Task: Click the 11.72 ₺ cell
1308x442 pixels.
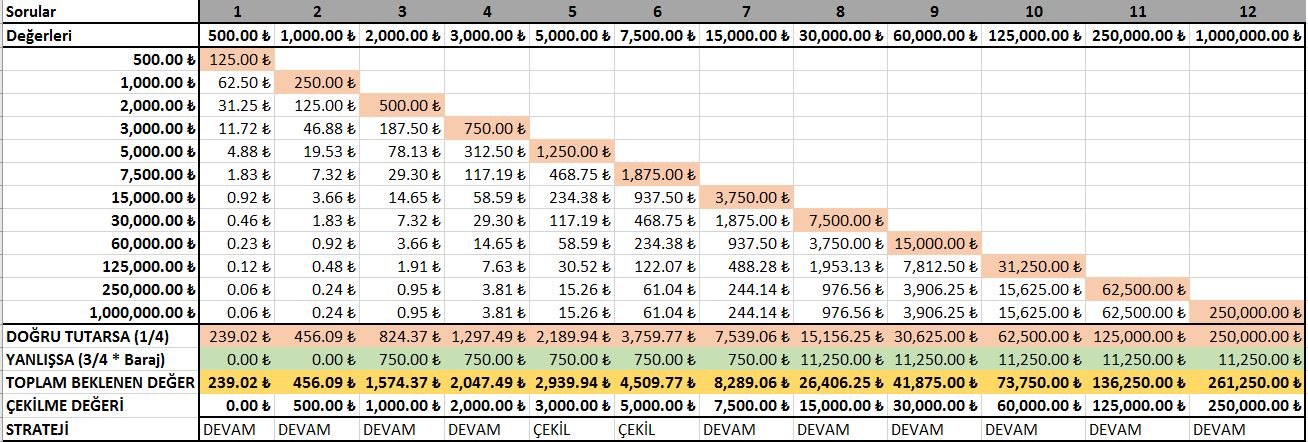Action: [237, 128]
